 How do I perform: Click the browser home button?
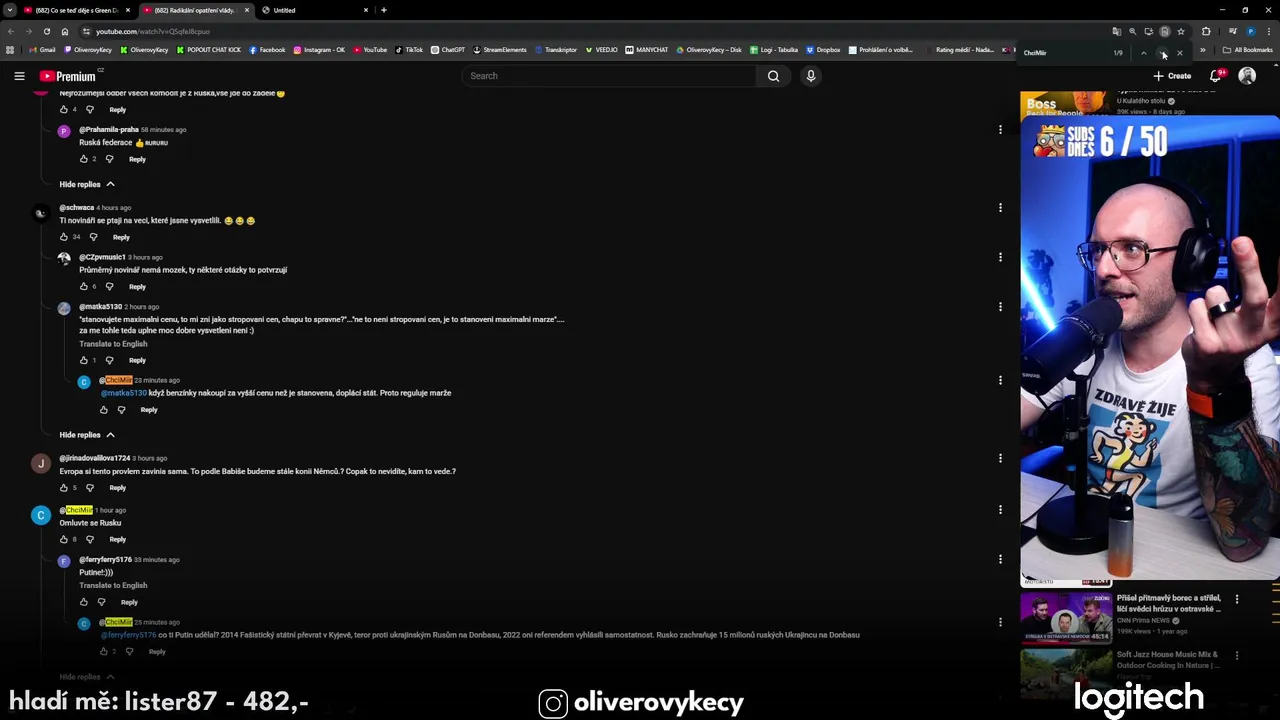tap(65, 31)
